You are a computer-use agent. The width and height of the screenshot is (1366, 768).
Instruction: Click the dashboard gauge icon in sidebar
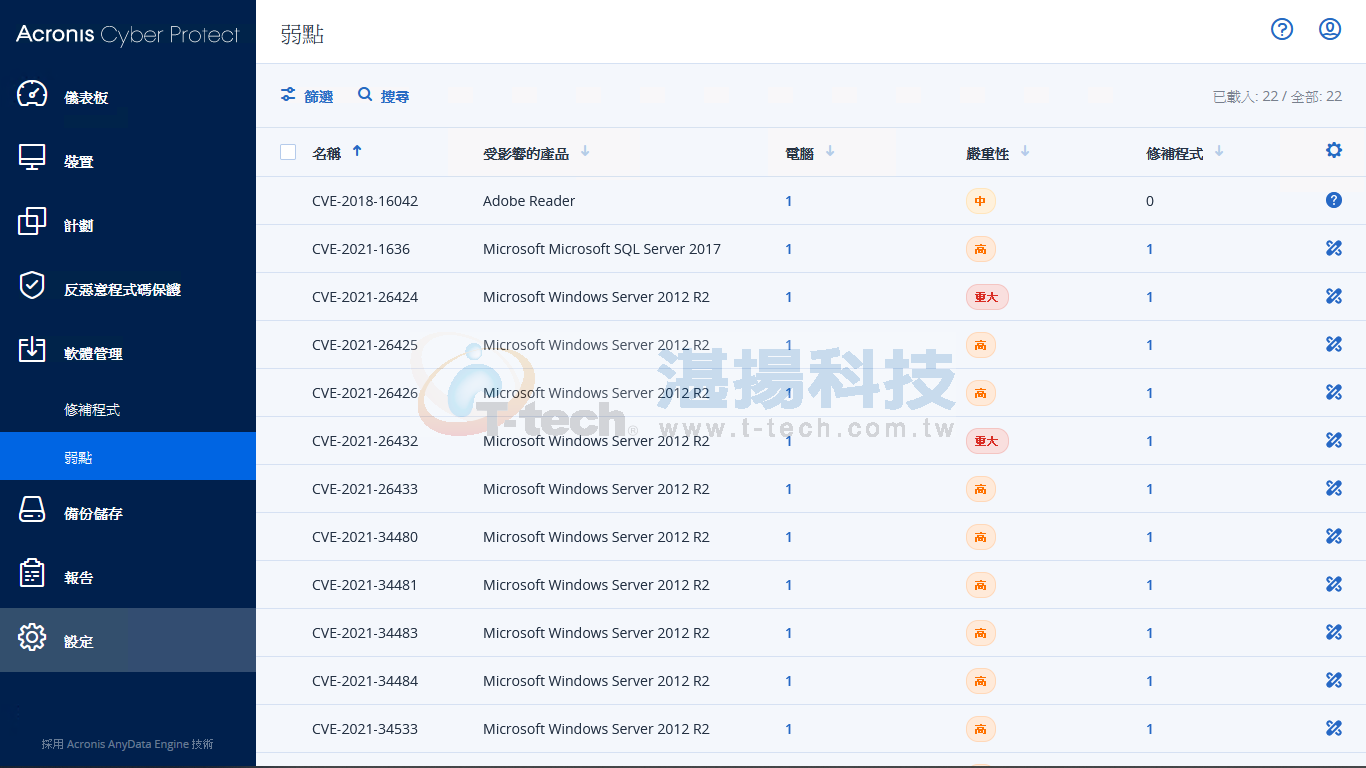click(32, 94)
